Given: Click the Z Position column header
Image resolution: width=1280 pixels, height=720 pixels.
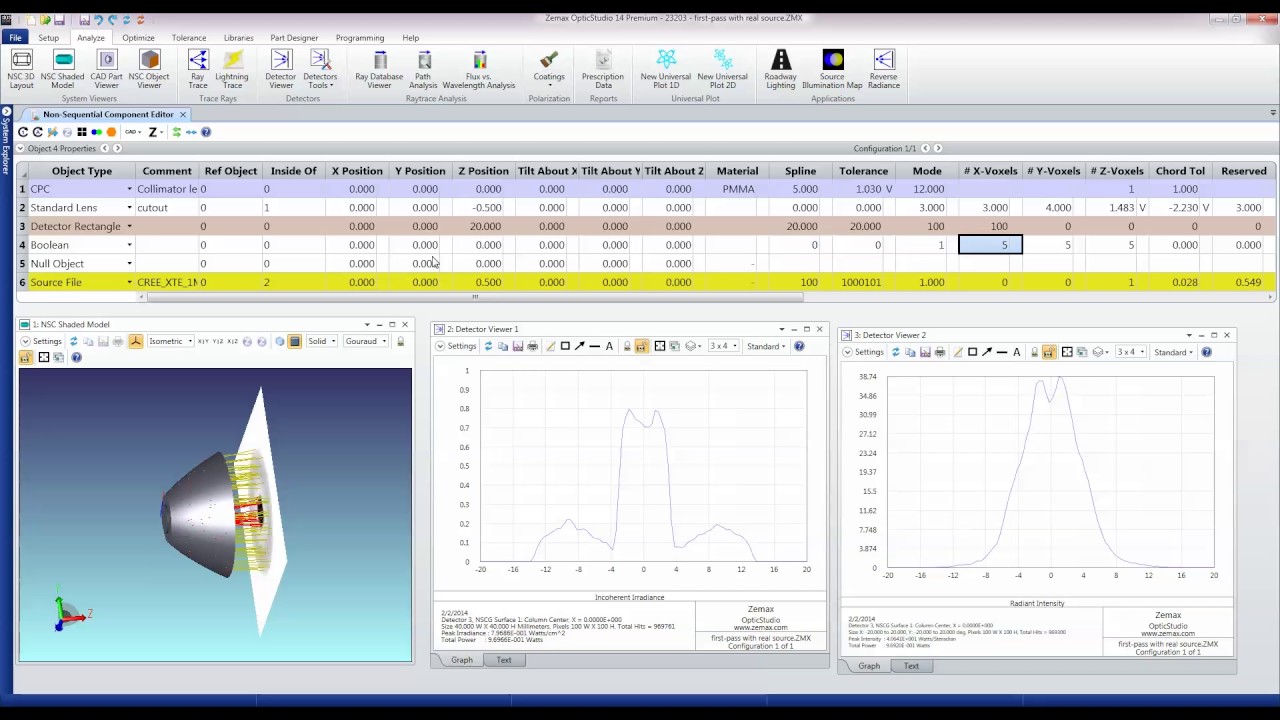Looking at the screenshot, I should (482, 171).
